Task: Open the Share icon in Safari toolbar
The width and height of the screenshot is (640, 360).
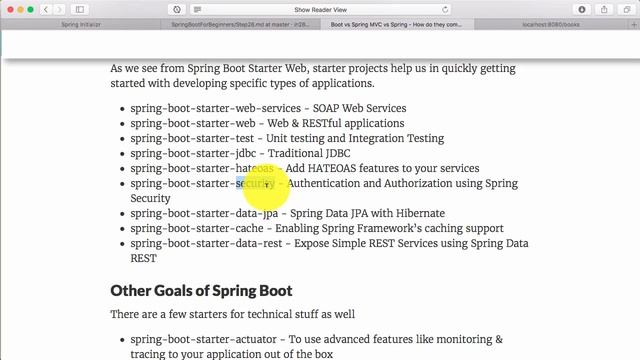Action: tap(604, 9)
